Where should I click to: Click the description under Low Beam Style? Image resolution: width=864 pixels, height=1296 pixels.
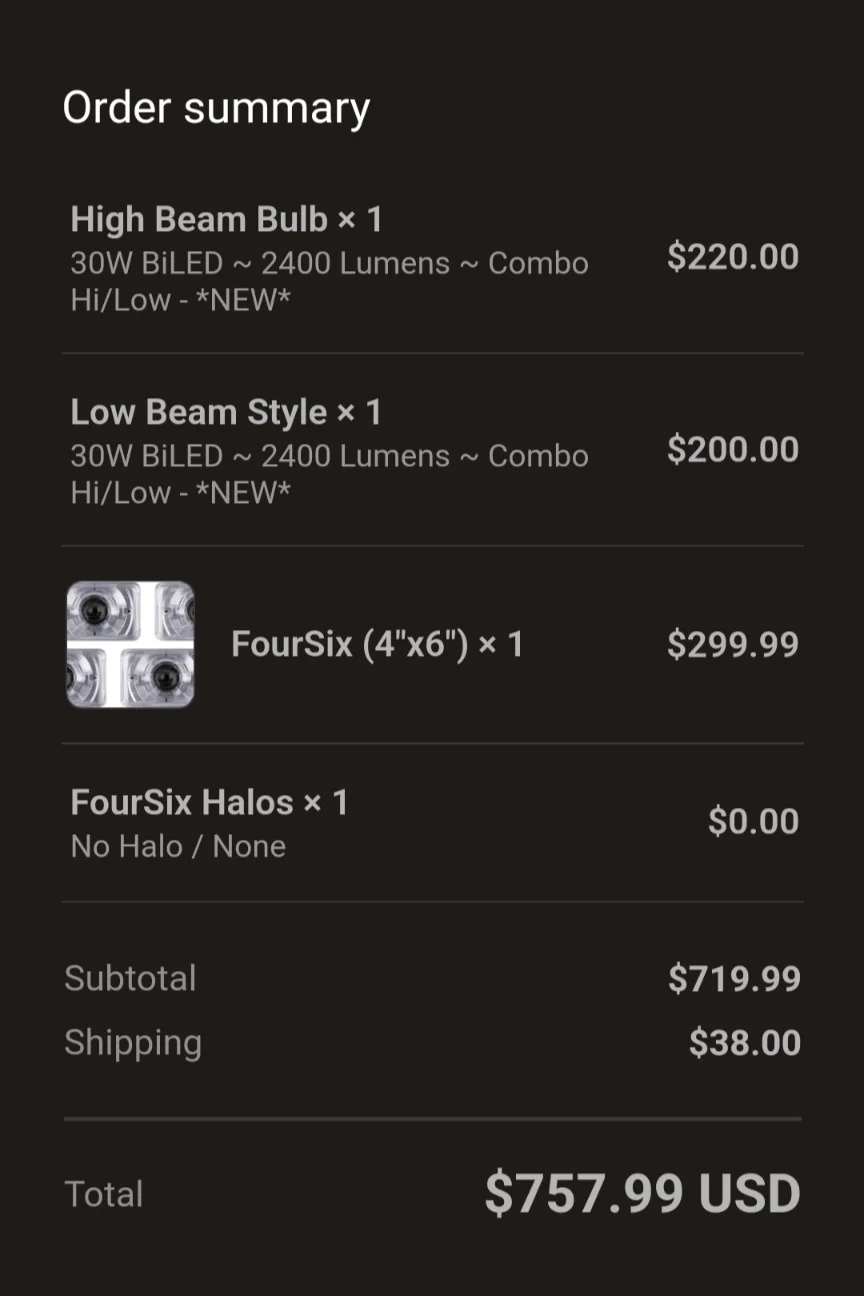[x=329, y=474]
